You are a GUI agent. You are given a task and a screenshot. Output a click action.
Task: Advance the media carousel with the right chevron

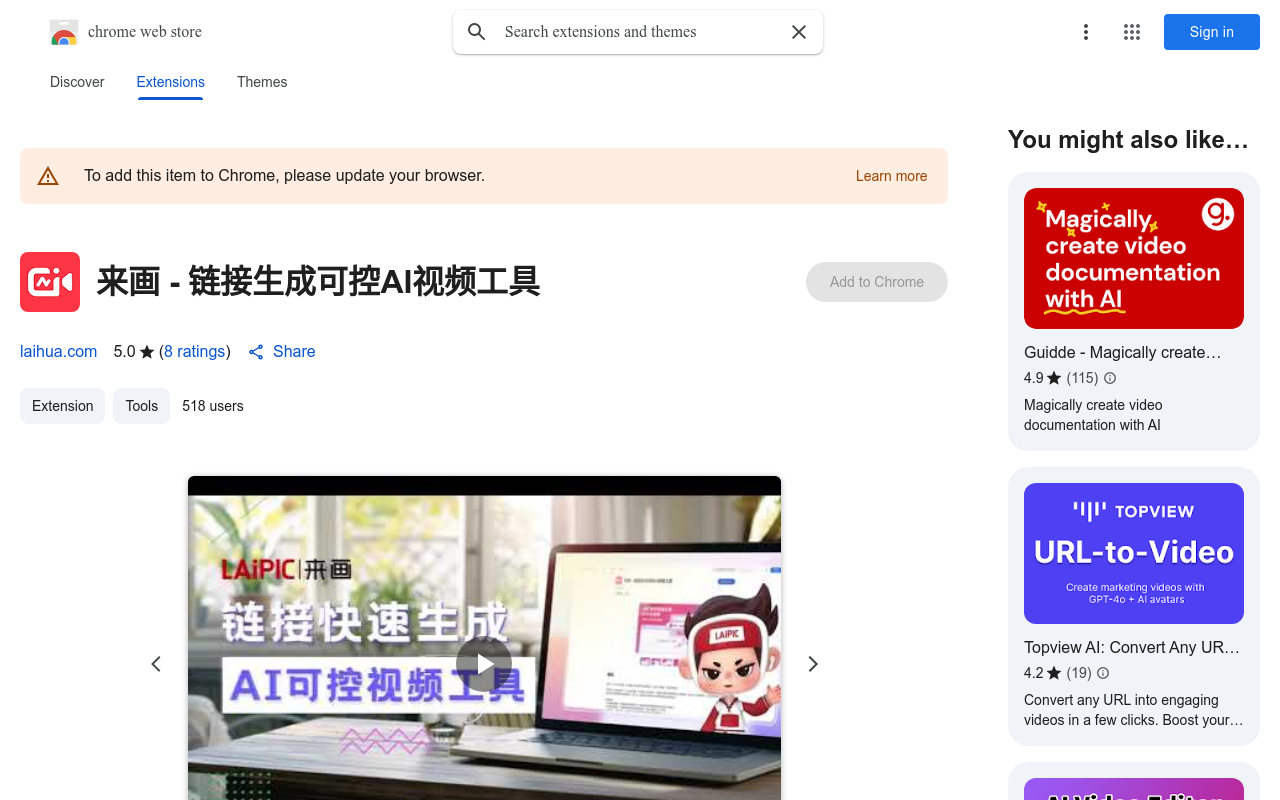click(813, 663)
